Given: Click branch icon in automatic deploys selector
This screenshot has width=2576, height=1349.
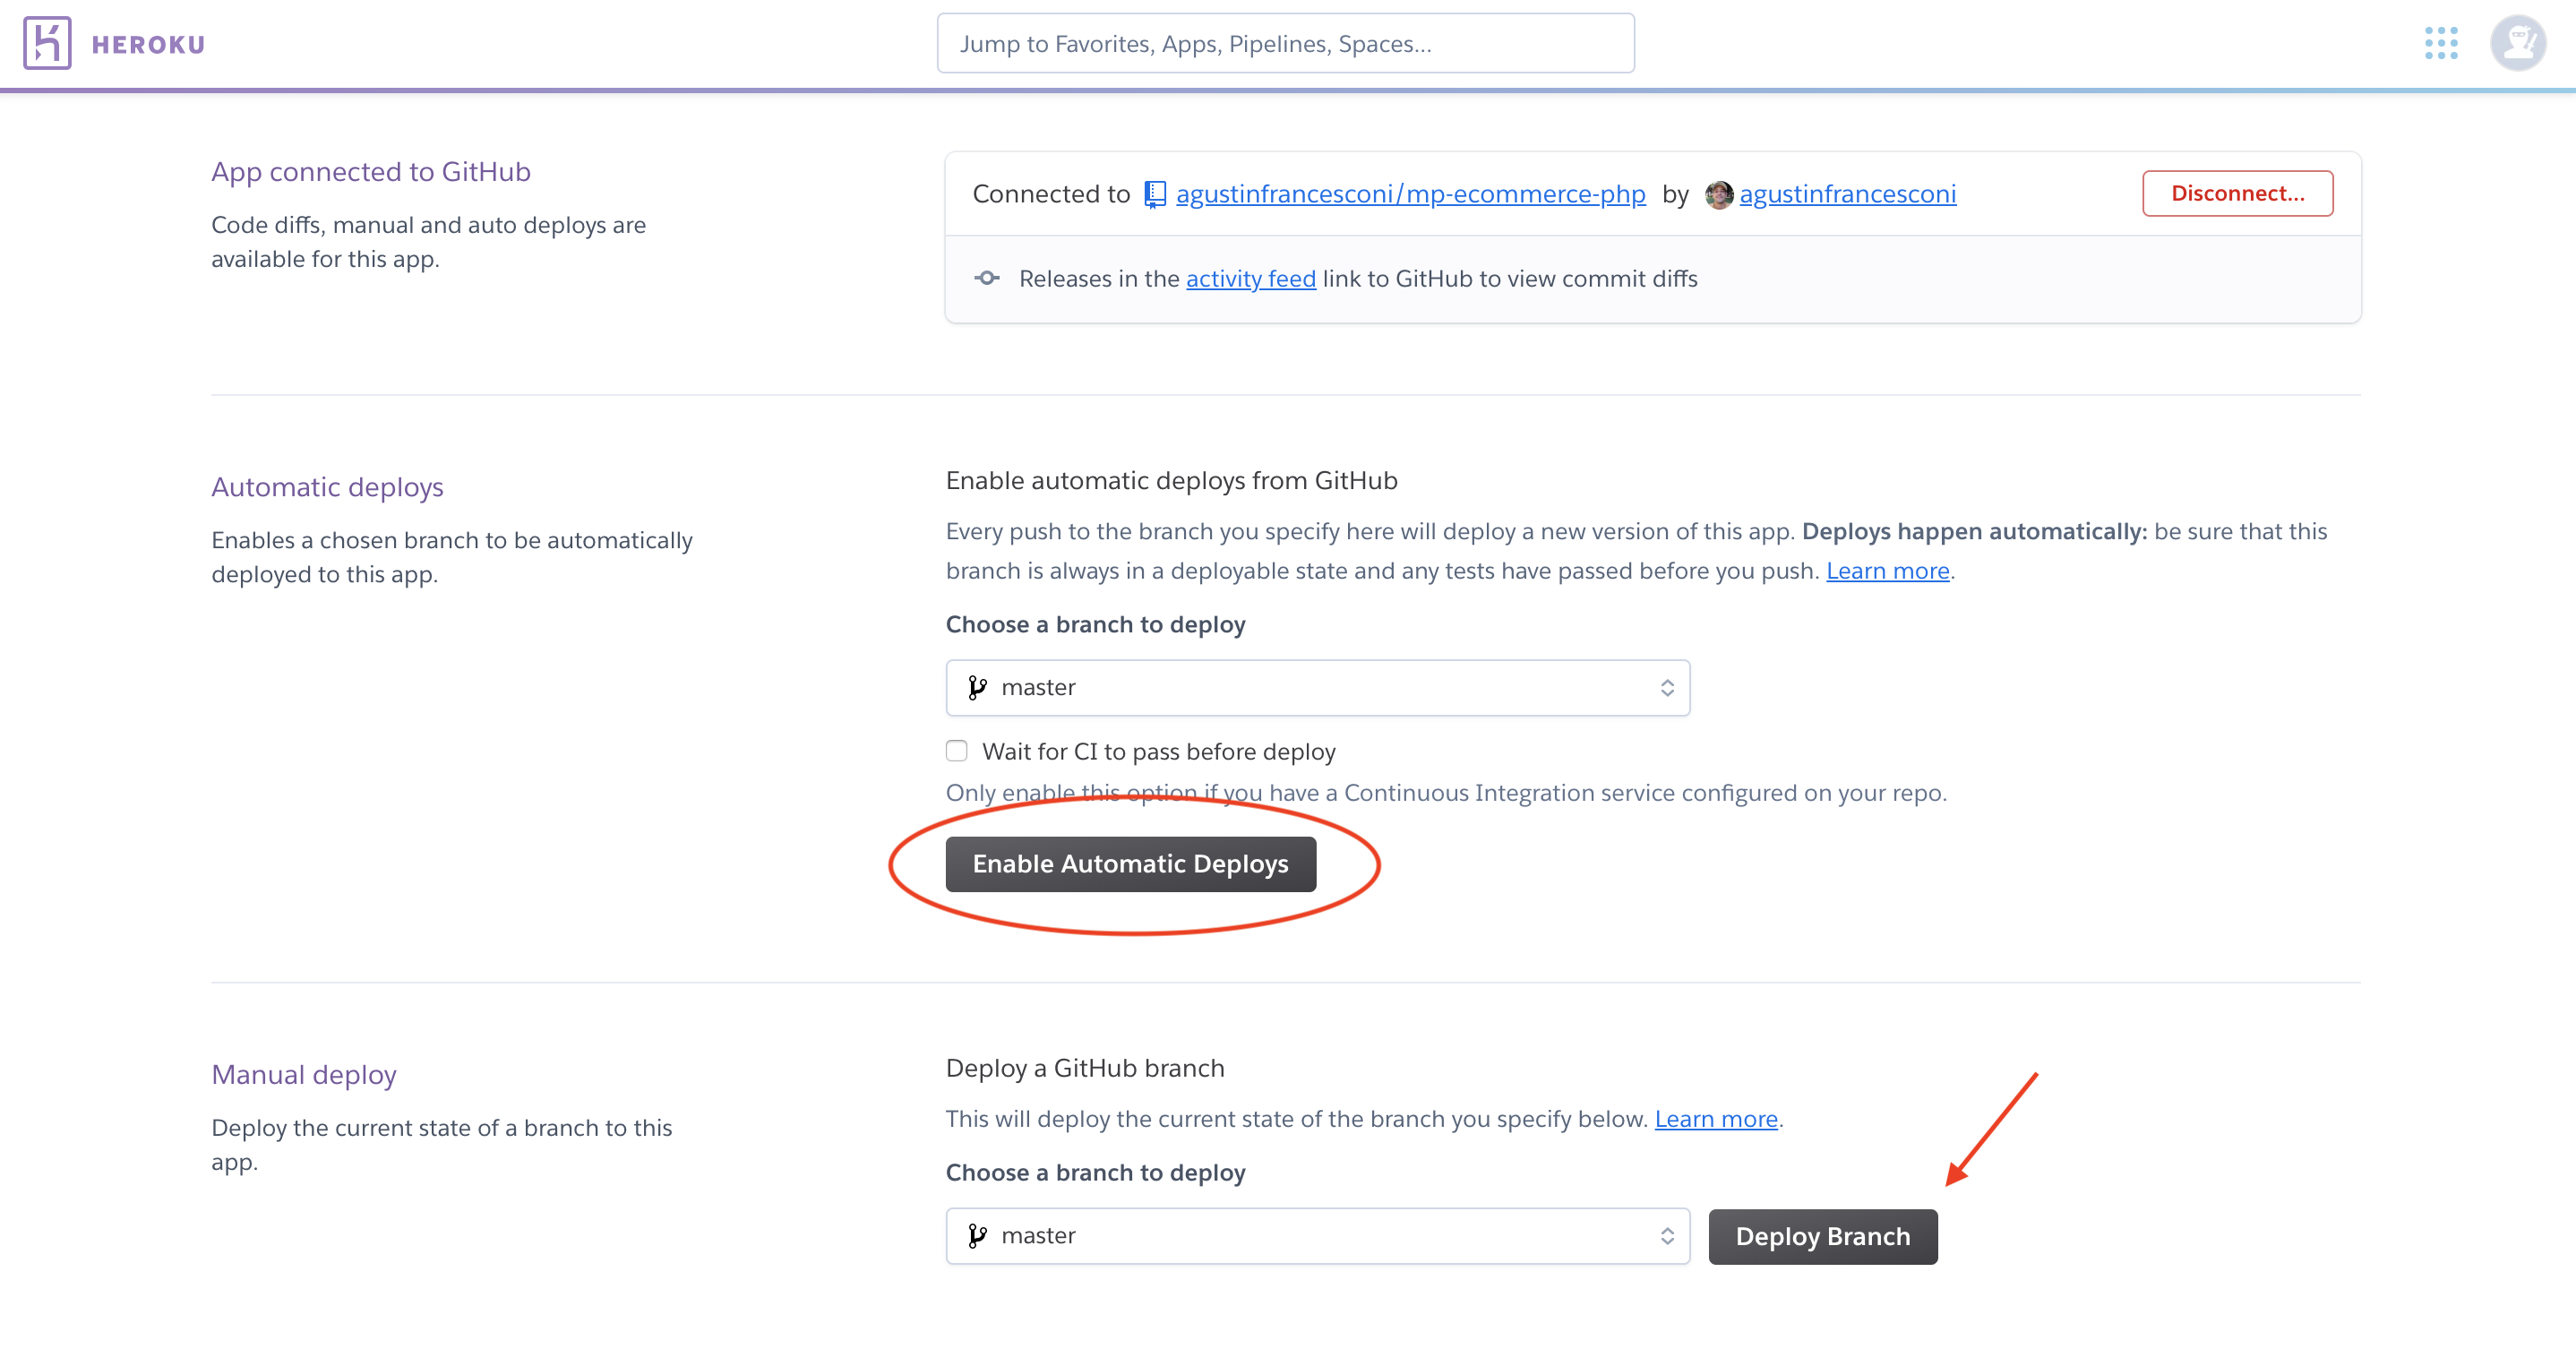Looking at the screenshot, I should click(x=977, y=687).
